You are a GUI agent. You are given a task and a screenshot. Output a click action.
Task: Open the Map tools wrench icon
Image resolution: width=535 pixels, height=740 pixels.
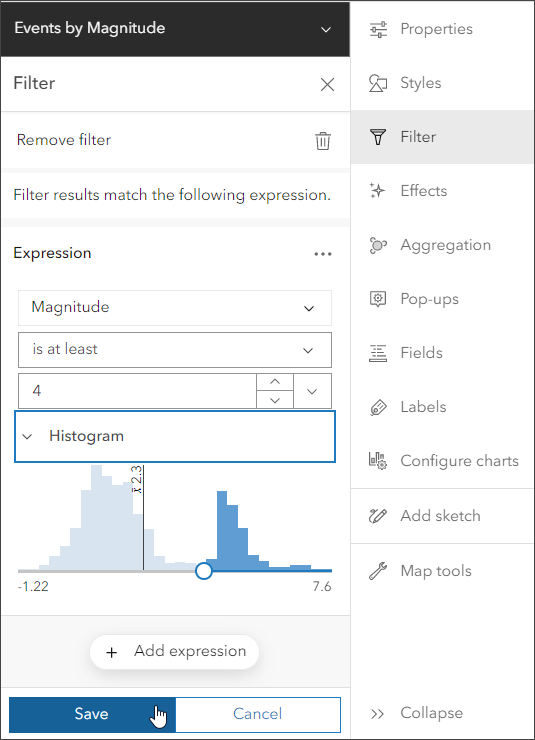tap(377, 571)
